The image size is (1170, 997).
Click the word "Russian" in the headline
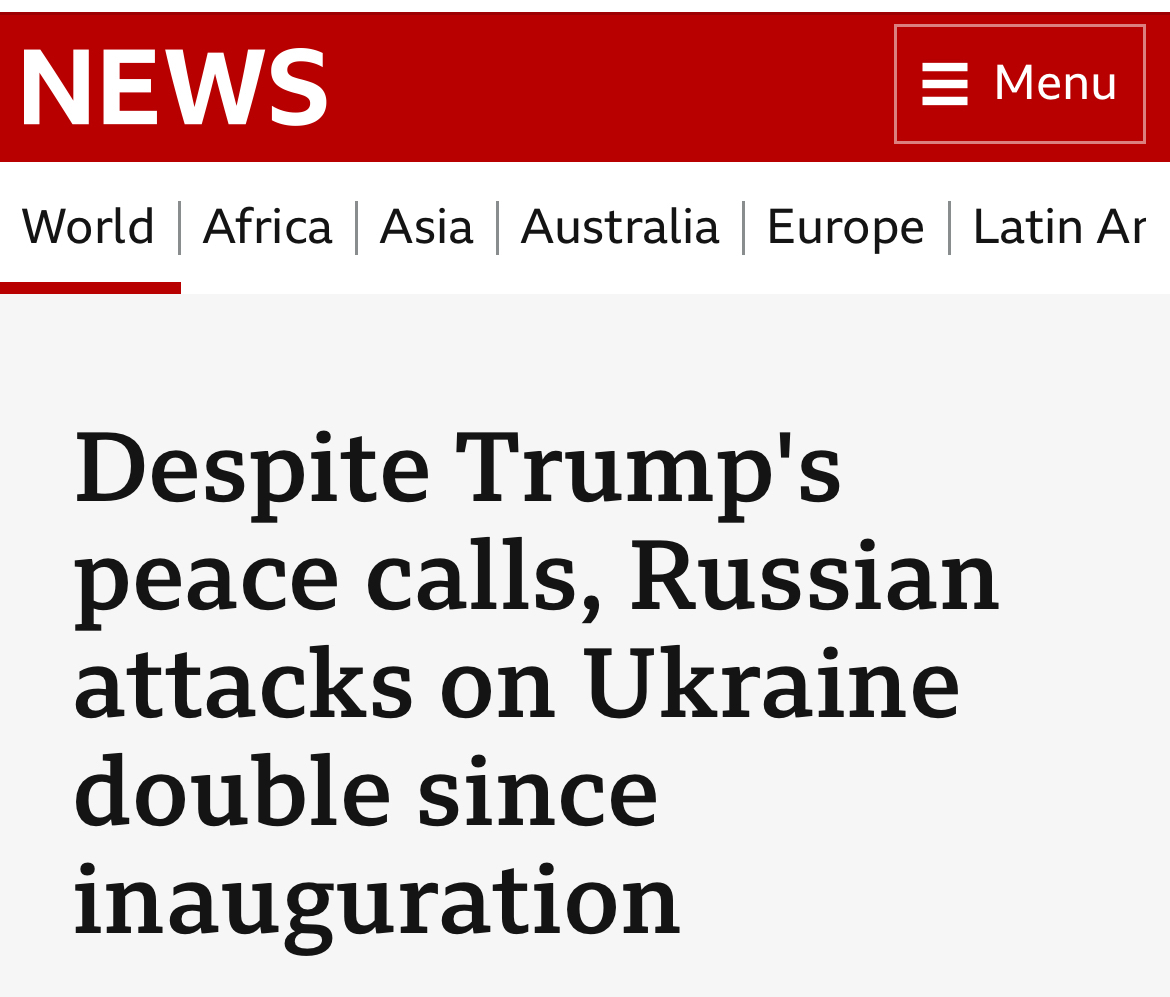(x=814, y=577)
